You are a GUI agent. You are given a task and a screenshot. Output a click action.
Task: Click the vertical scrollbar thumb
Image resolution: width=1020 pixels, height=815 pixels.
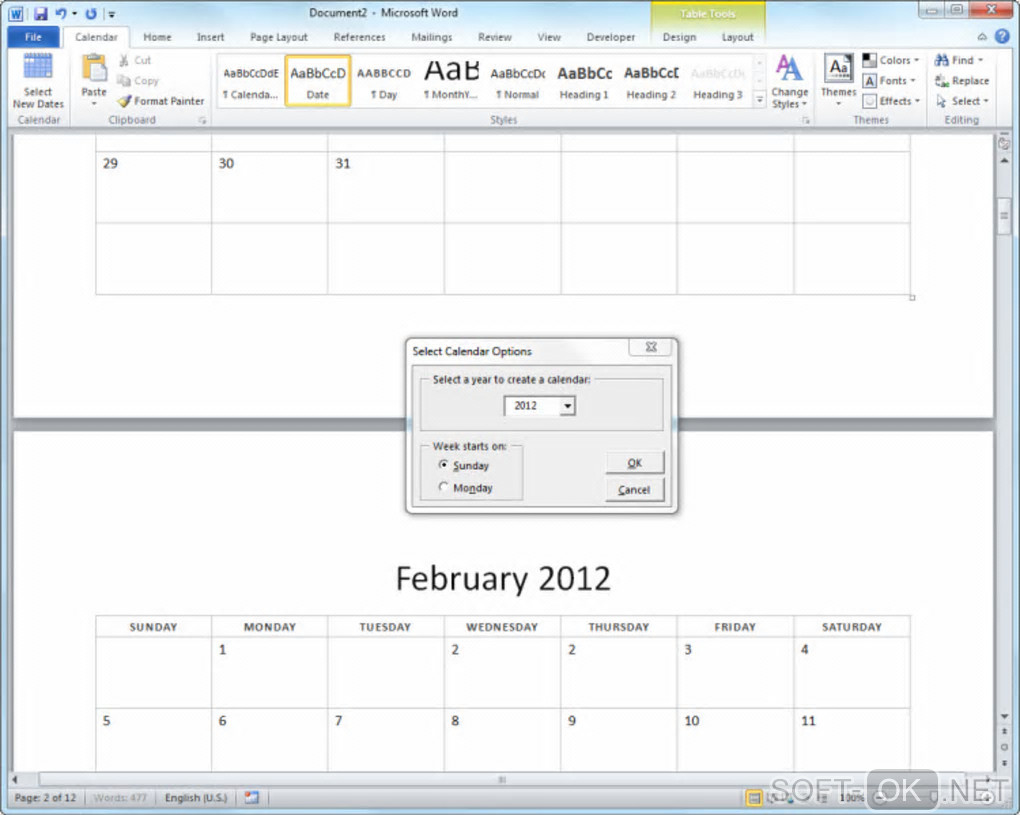(1004, 215)
